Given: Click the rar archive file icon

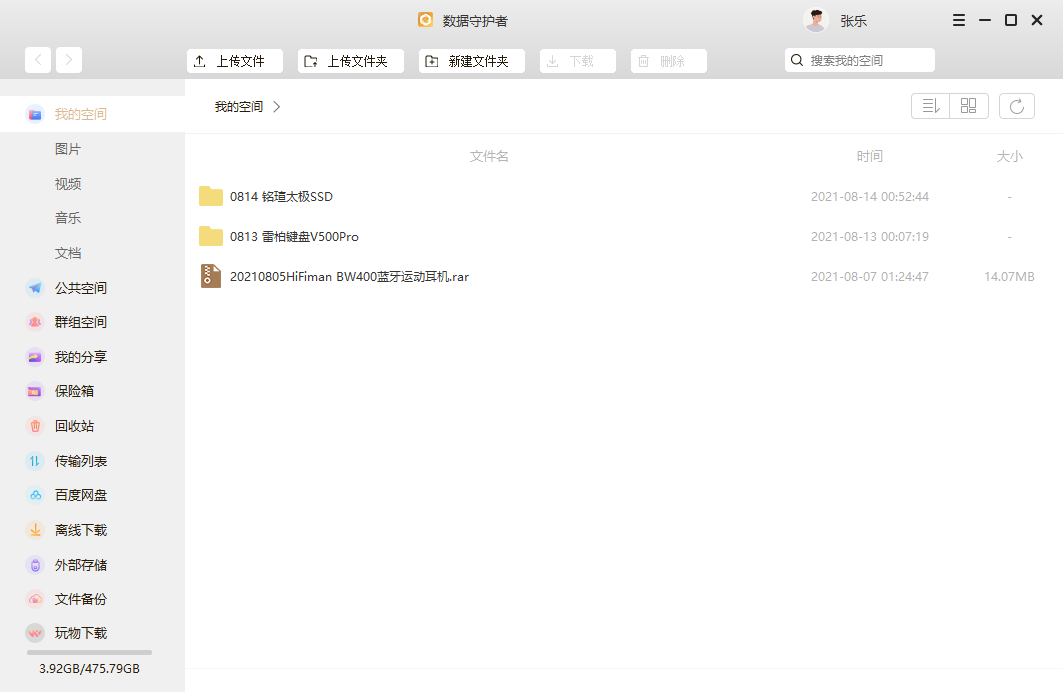Looking at the screenshot, I should [211, 276].
